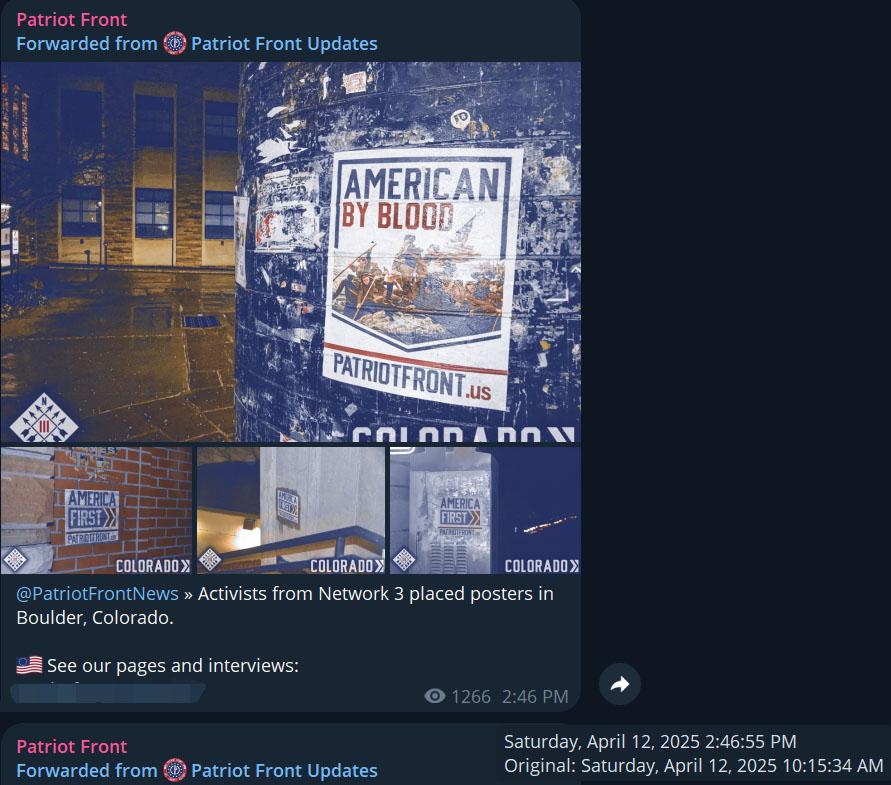Click the 2:46 PM message timestamp
This screenshot has height=785, width=891.
[535, 696]
